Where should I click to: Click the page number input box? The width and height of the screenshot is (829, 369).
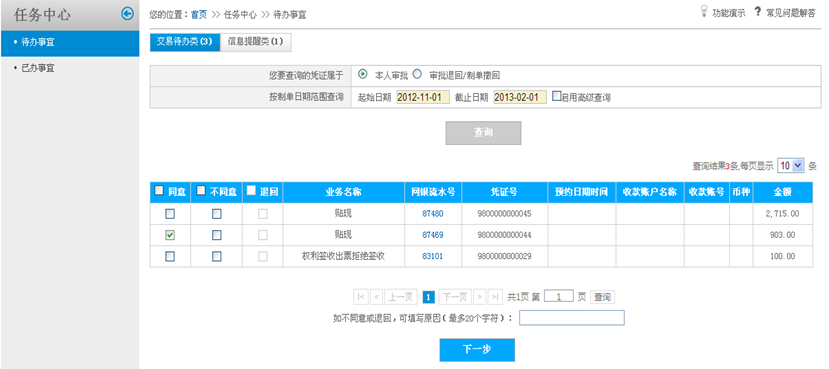[x=558, y=297]
